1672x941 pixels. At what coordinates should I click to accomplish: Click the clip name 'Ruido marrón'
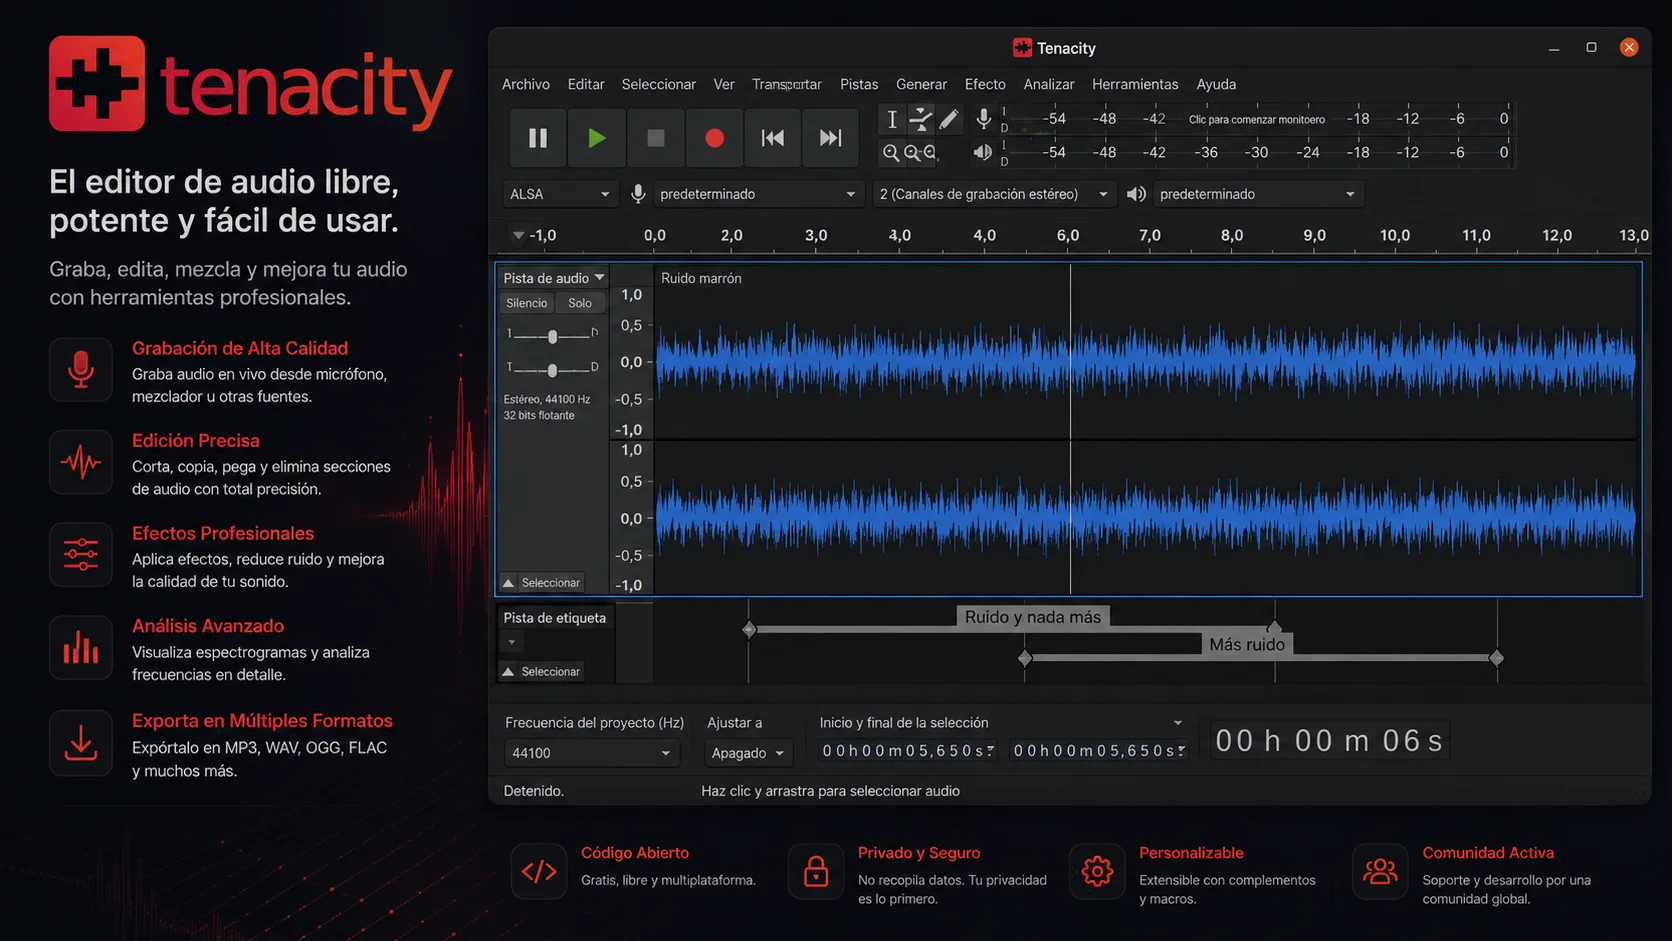tap(701, 278)
